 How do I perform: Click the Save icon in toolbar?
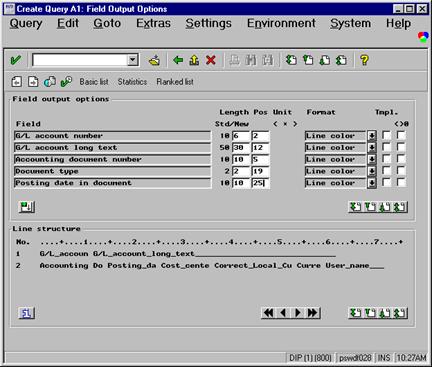154,60
